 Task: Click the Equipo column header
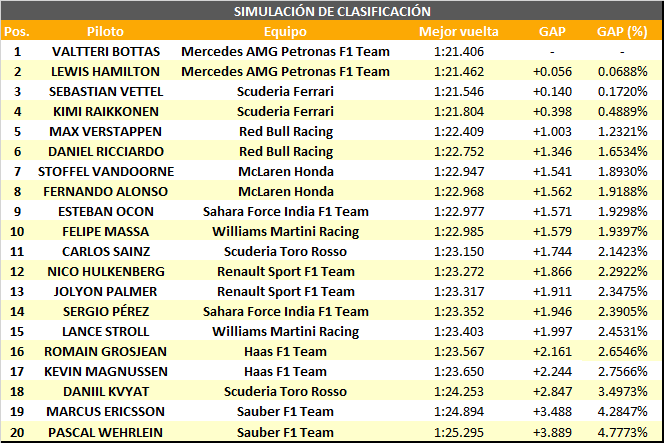point(285,31)
